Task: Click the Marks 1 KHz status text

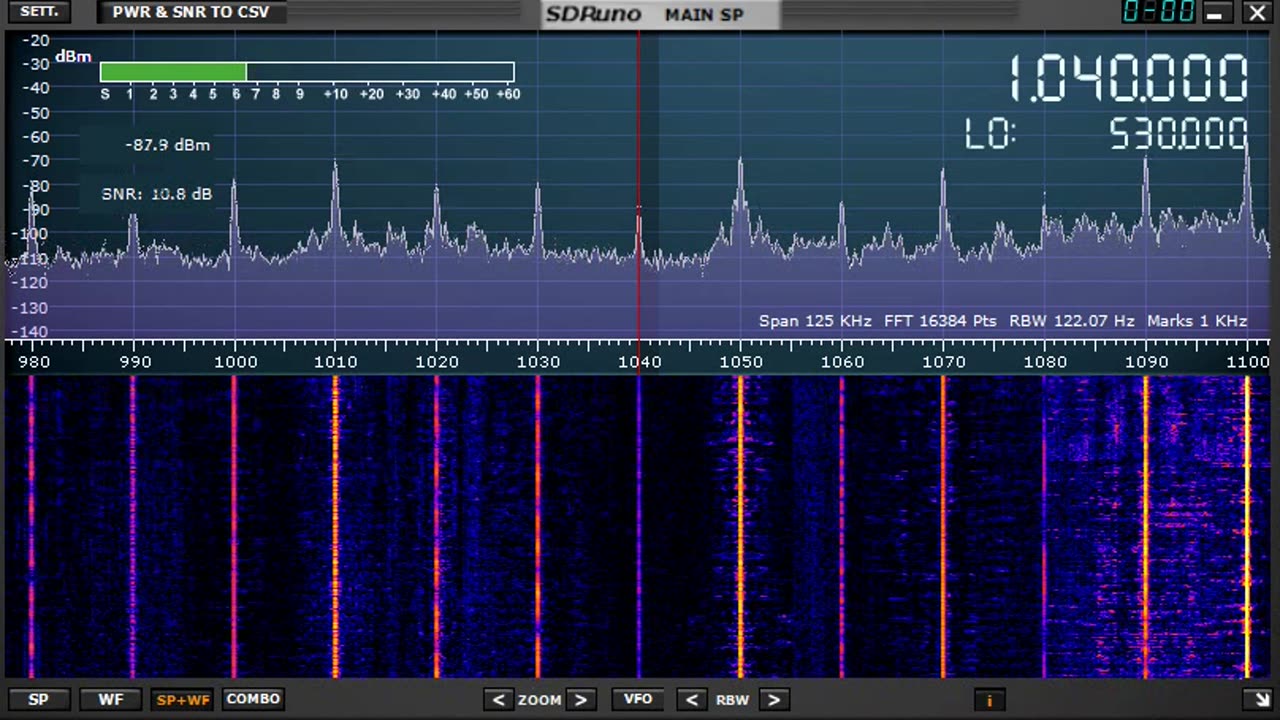Action: tap(1197, 321)
